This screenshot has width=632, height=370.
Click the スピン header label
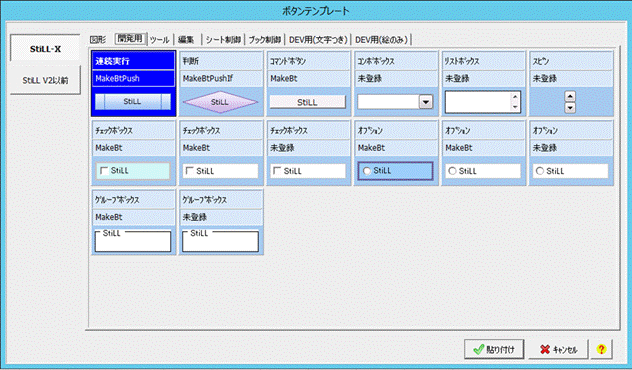541,61
